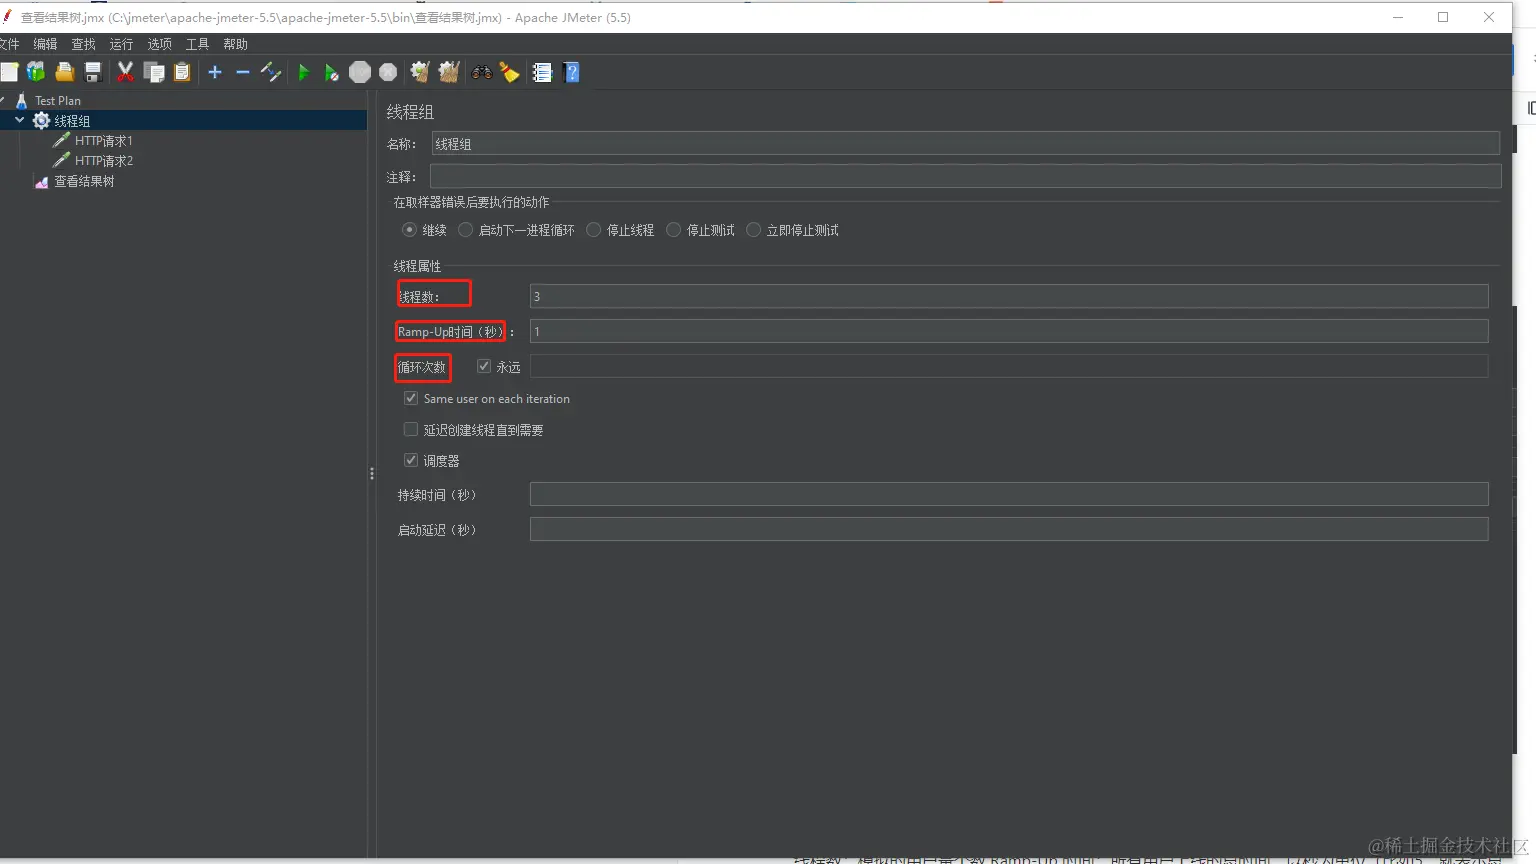Image resolution: width=1536 pixels, height=864 pixels.
Task: Open the 帮助 menu
Action: pos(235,44)
